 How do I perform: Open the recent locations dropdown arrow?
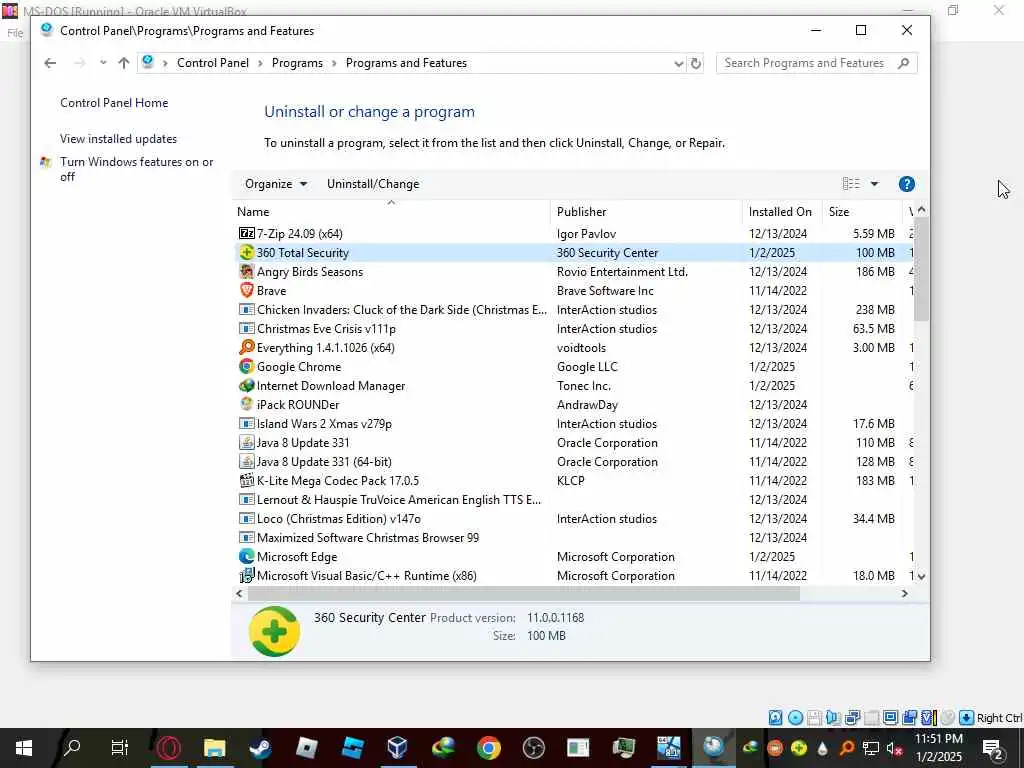click(x=103, y=63)
